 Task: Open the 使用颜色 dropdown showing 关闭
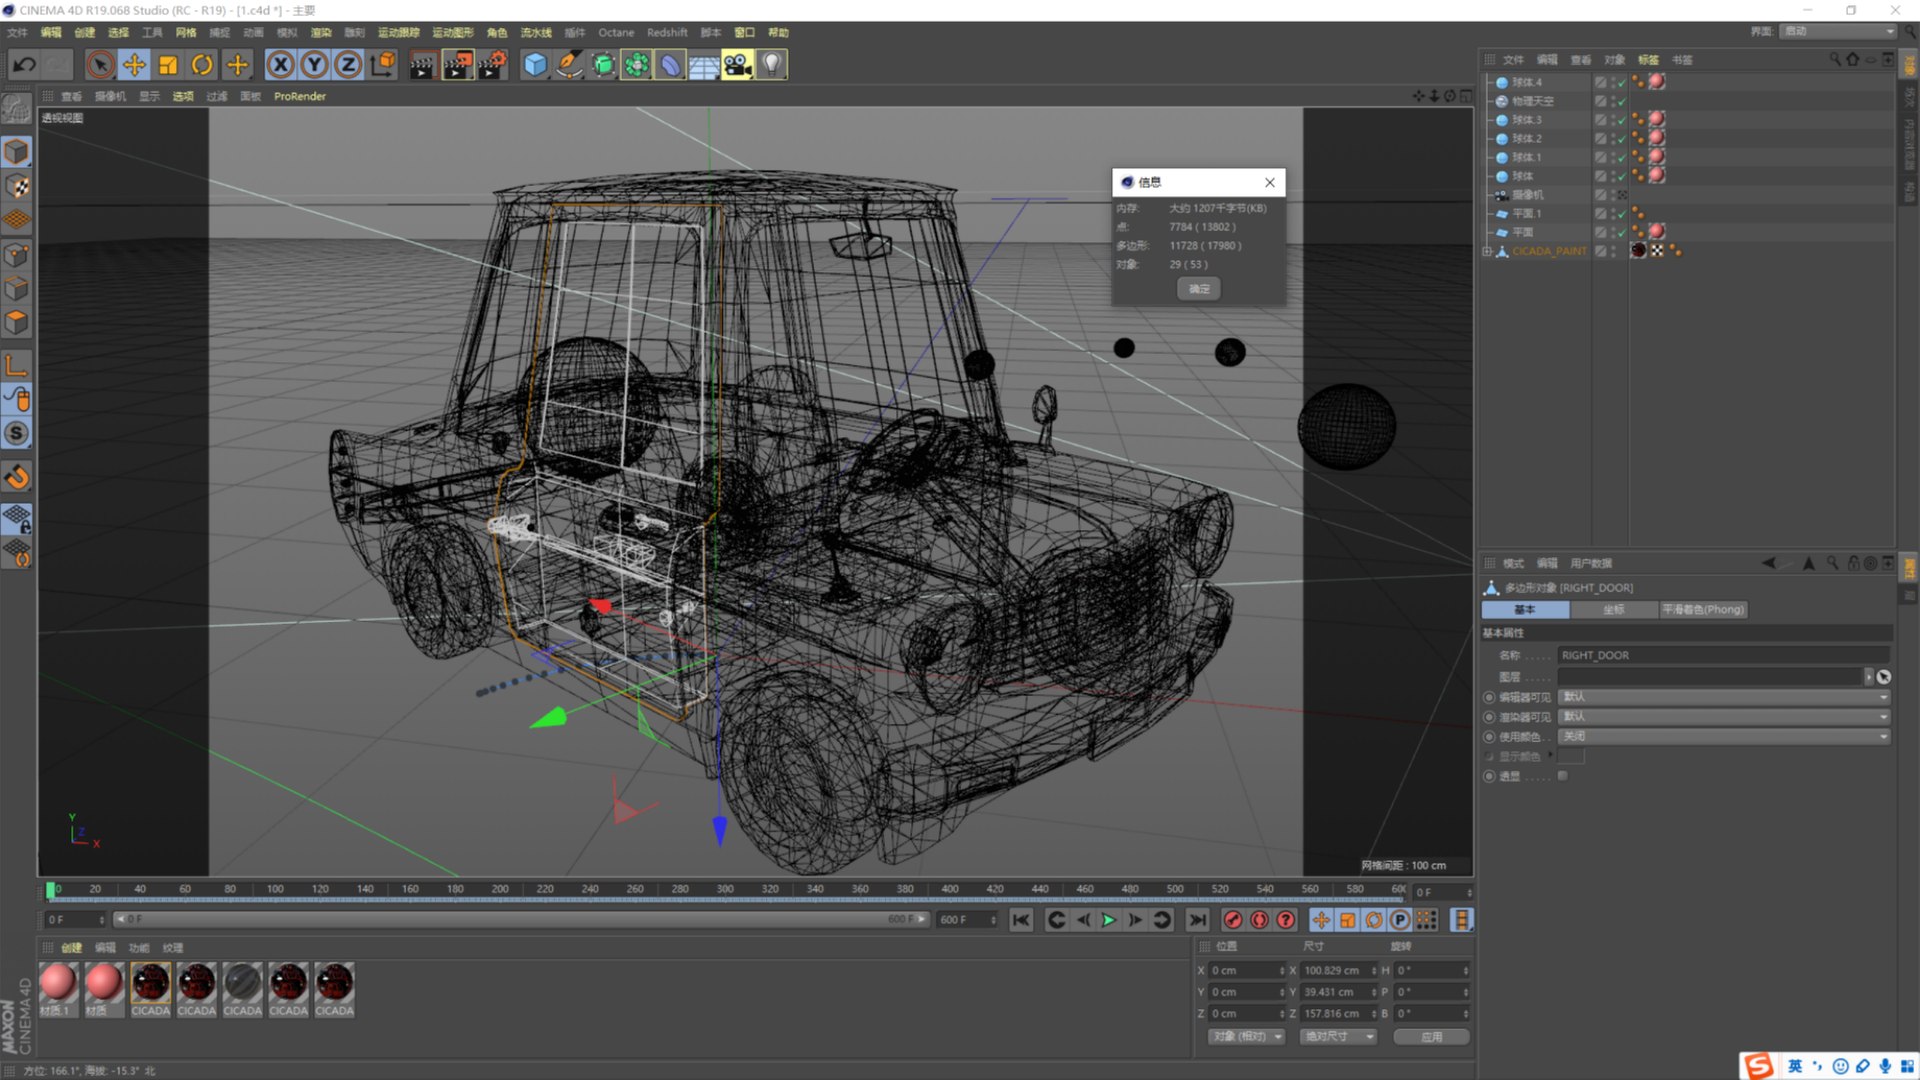[1724, 737]
